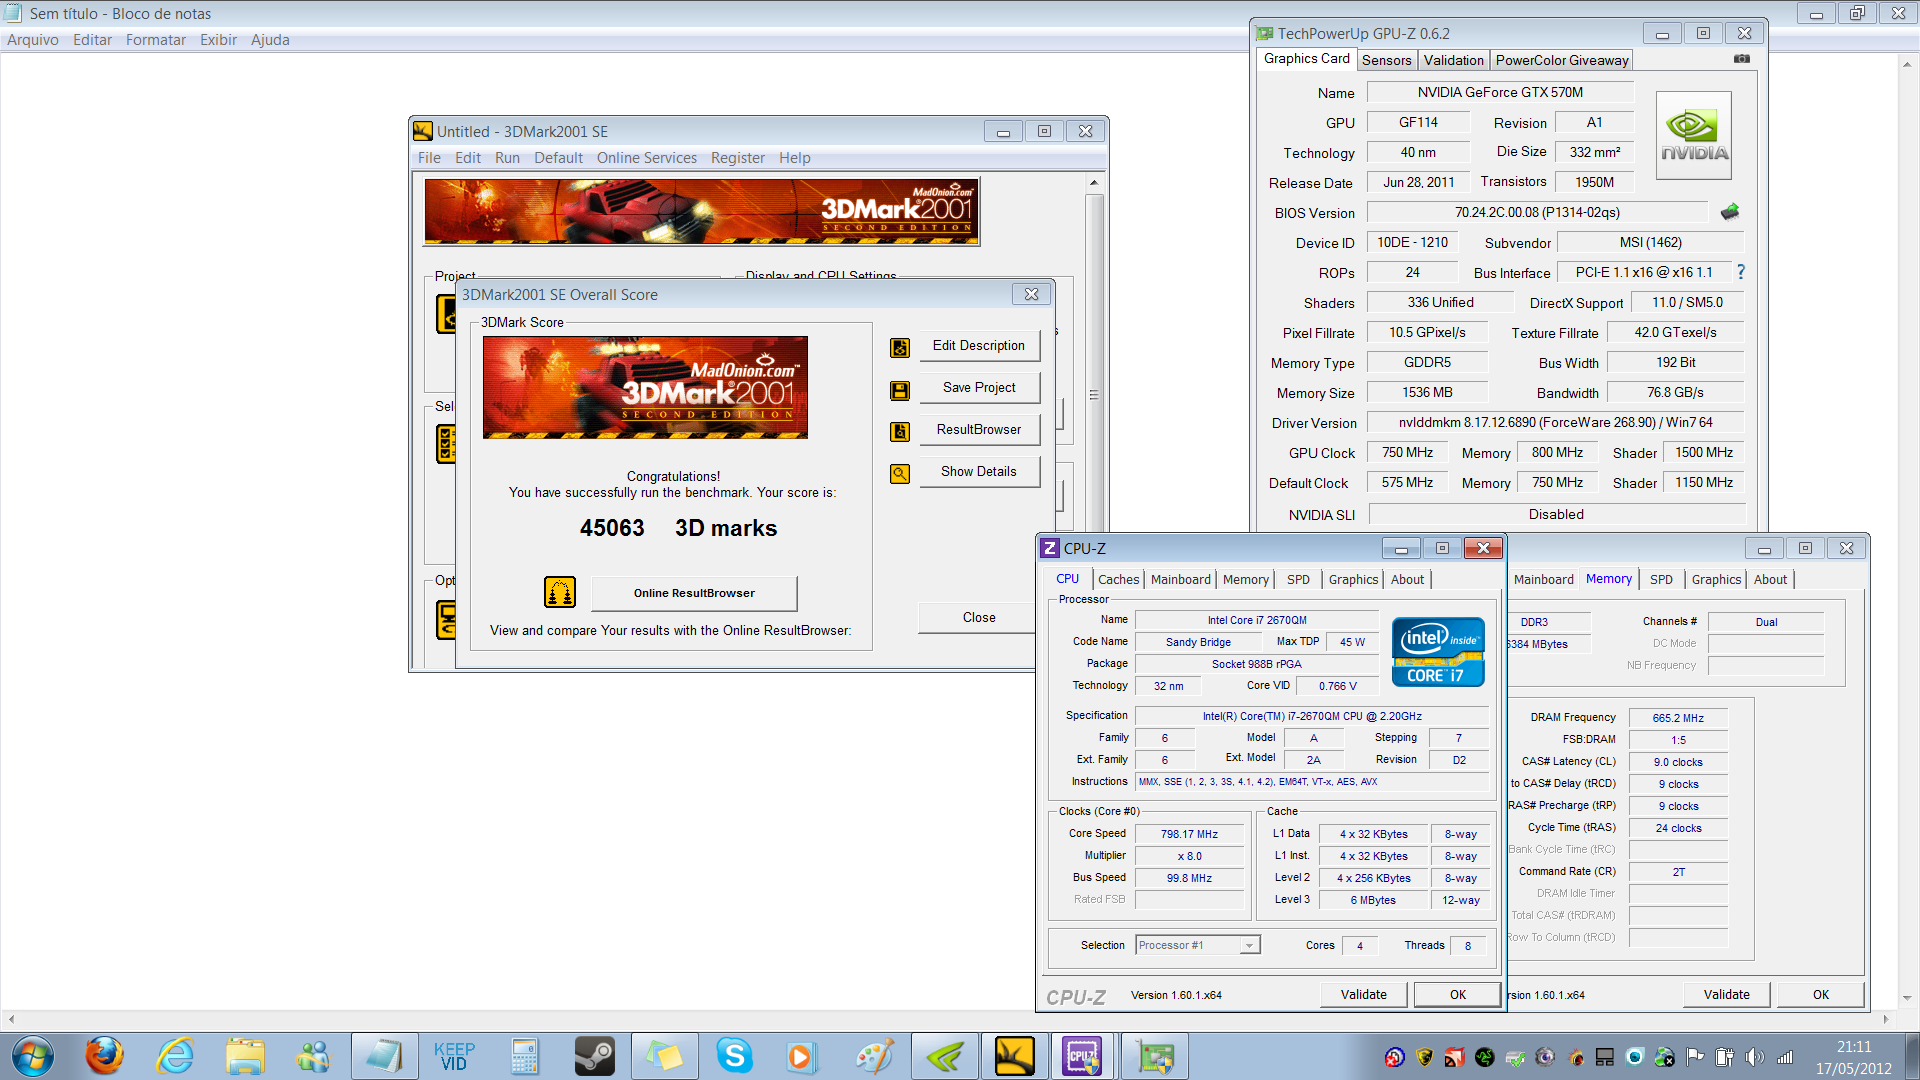
Task: Click the Bus Interface question mark icon
Action: [x=1741, y=272]
